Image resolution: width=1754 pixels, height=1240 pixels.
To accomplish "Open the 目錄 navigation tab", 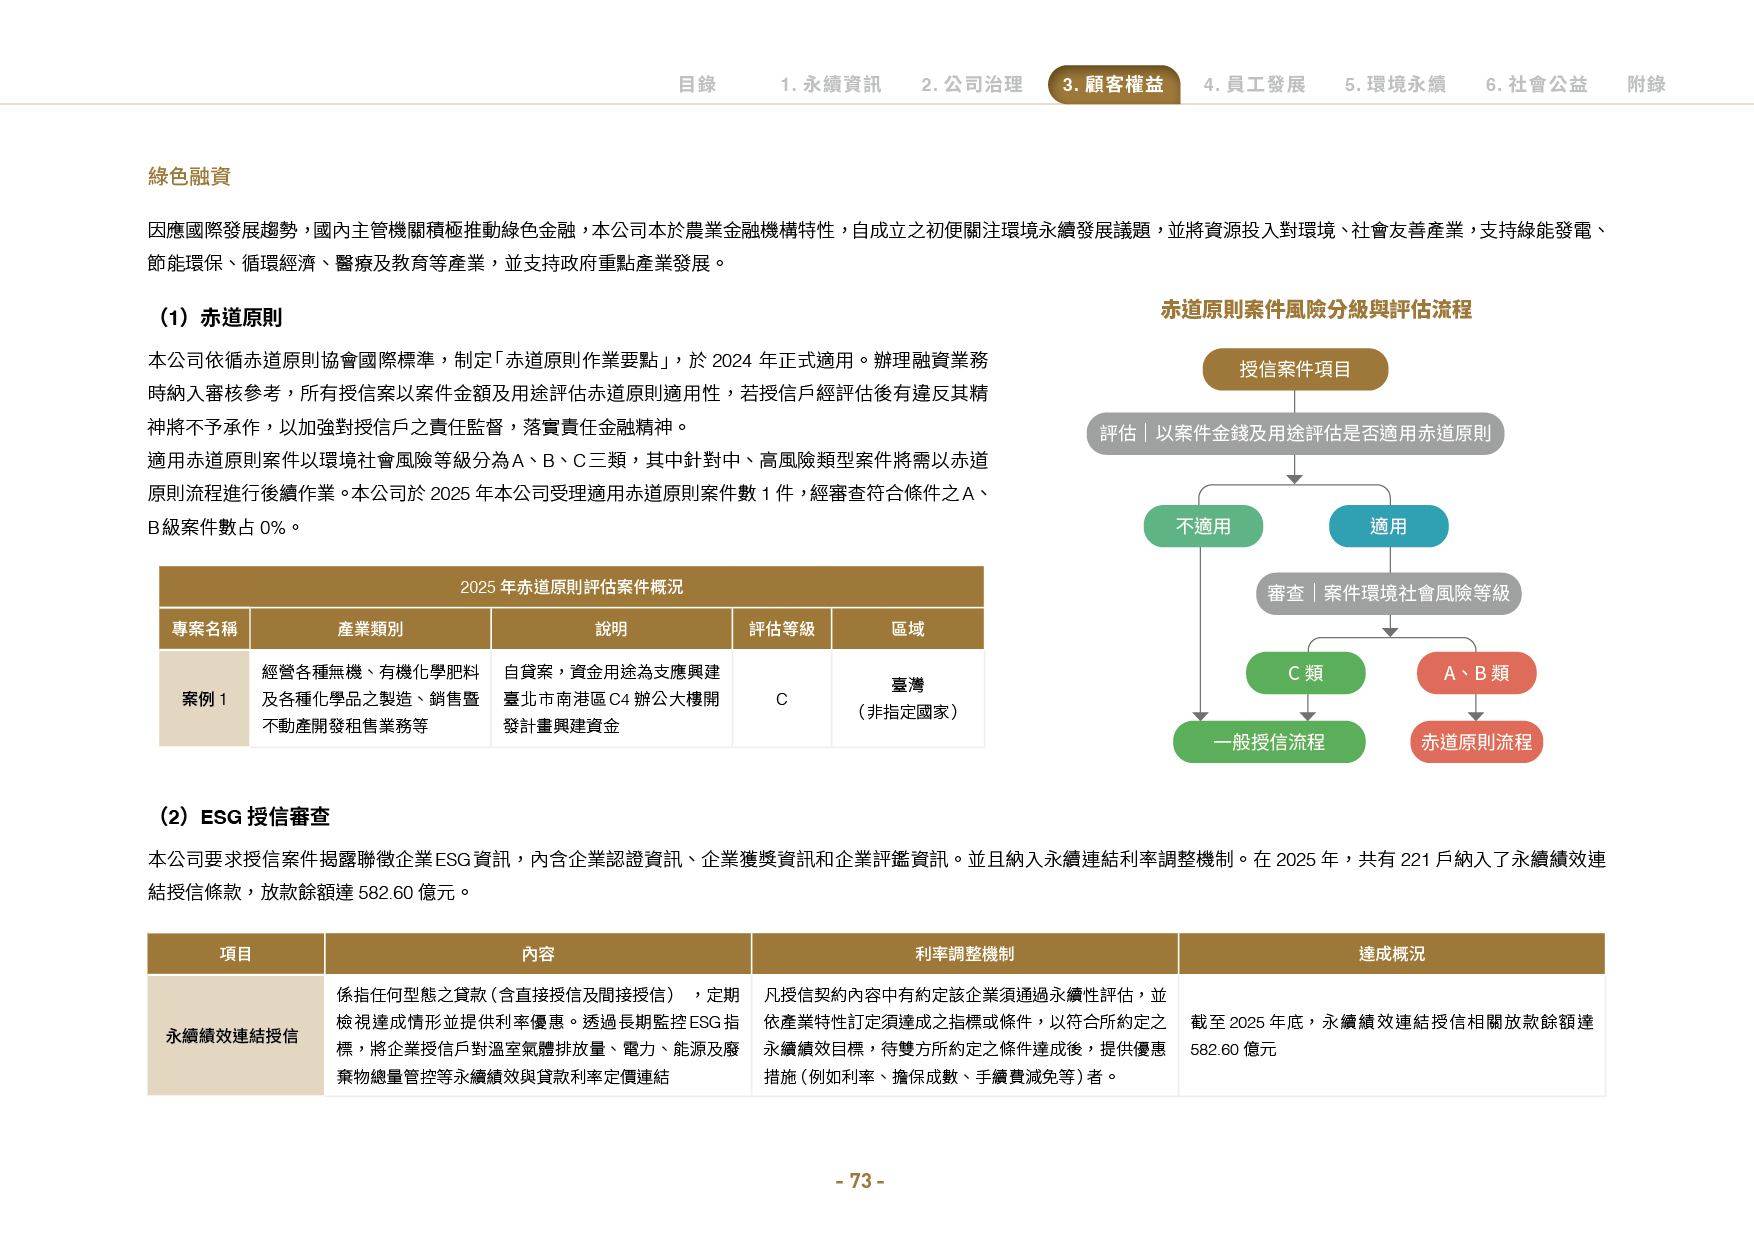I will pos(697,84).
